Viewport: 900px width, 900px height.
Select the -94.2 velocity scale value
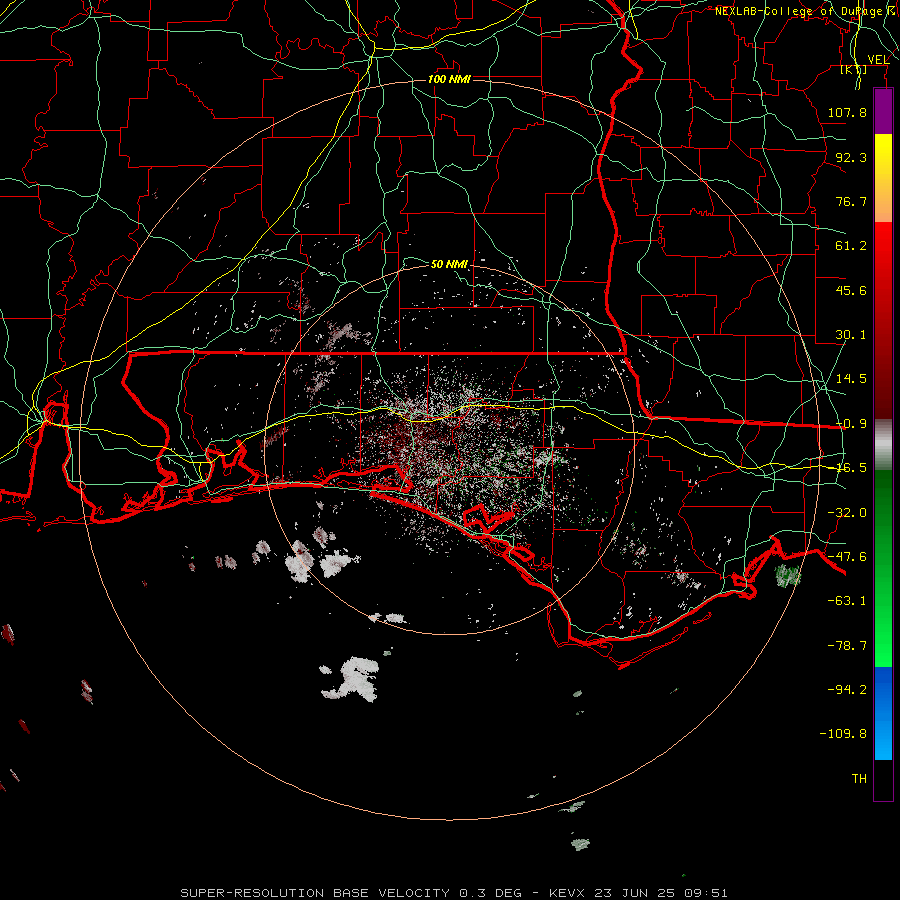click(847, 689)
